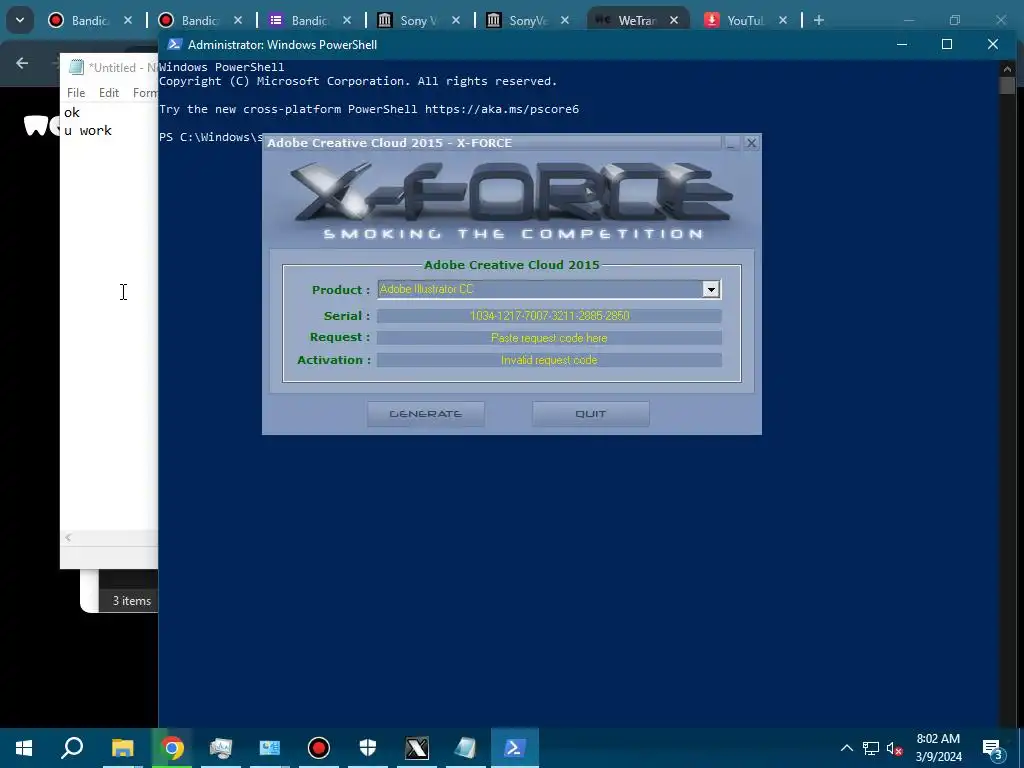Switch to the YouTube browser tab
The width and height of the screenshot is (1024, 768).
pos(744,20)
